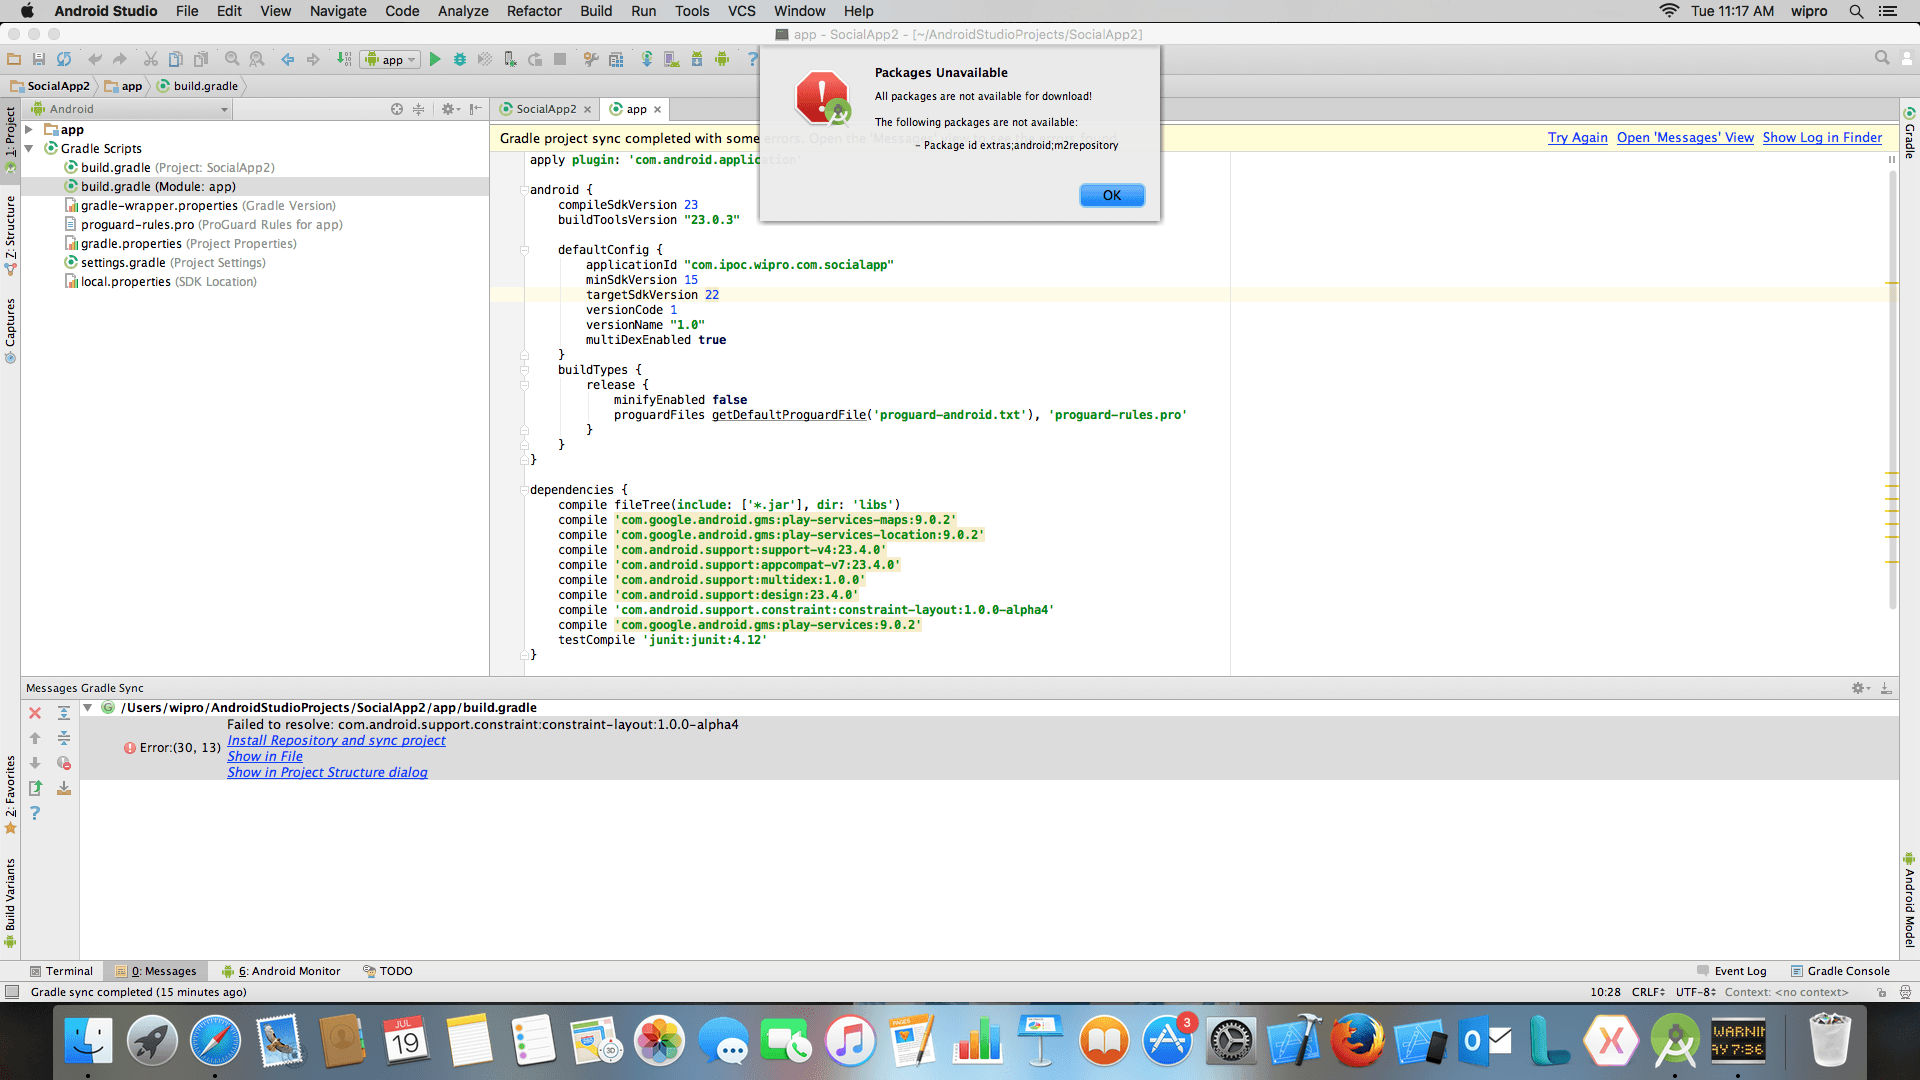Click the green Run app button
The height and width of the screenshot is (1080, 1920).
click(x=435, y=60)
